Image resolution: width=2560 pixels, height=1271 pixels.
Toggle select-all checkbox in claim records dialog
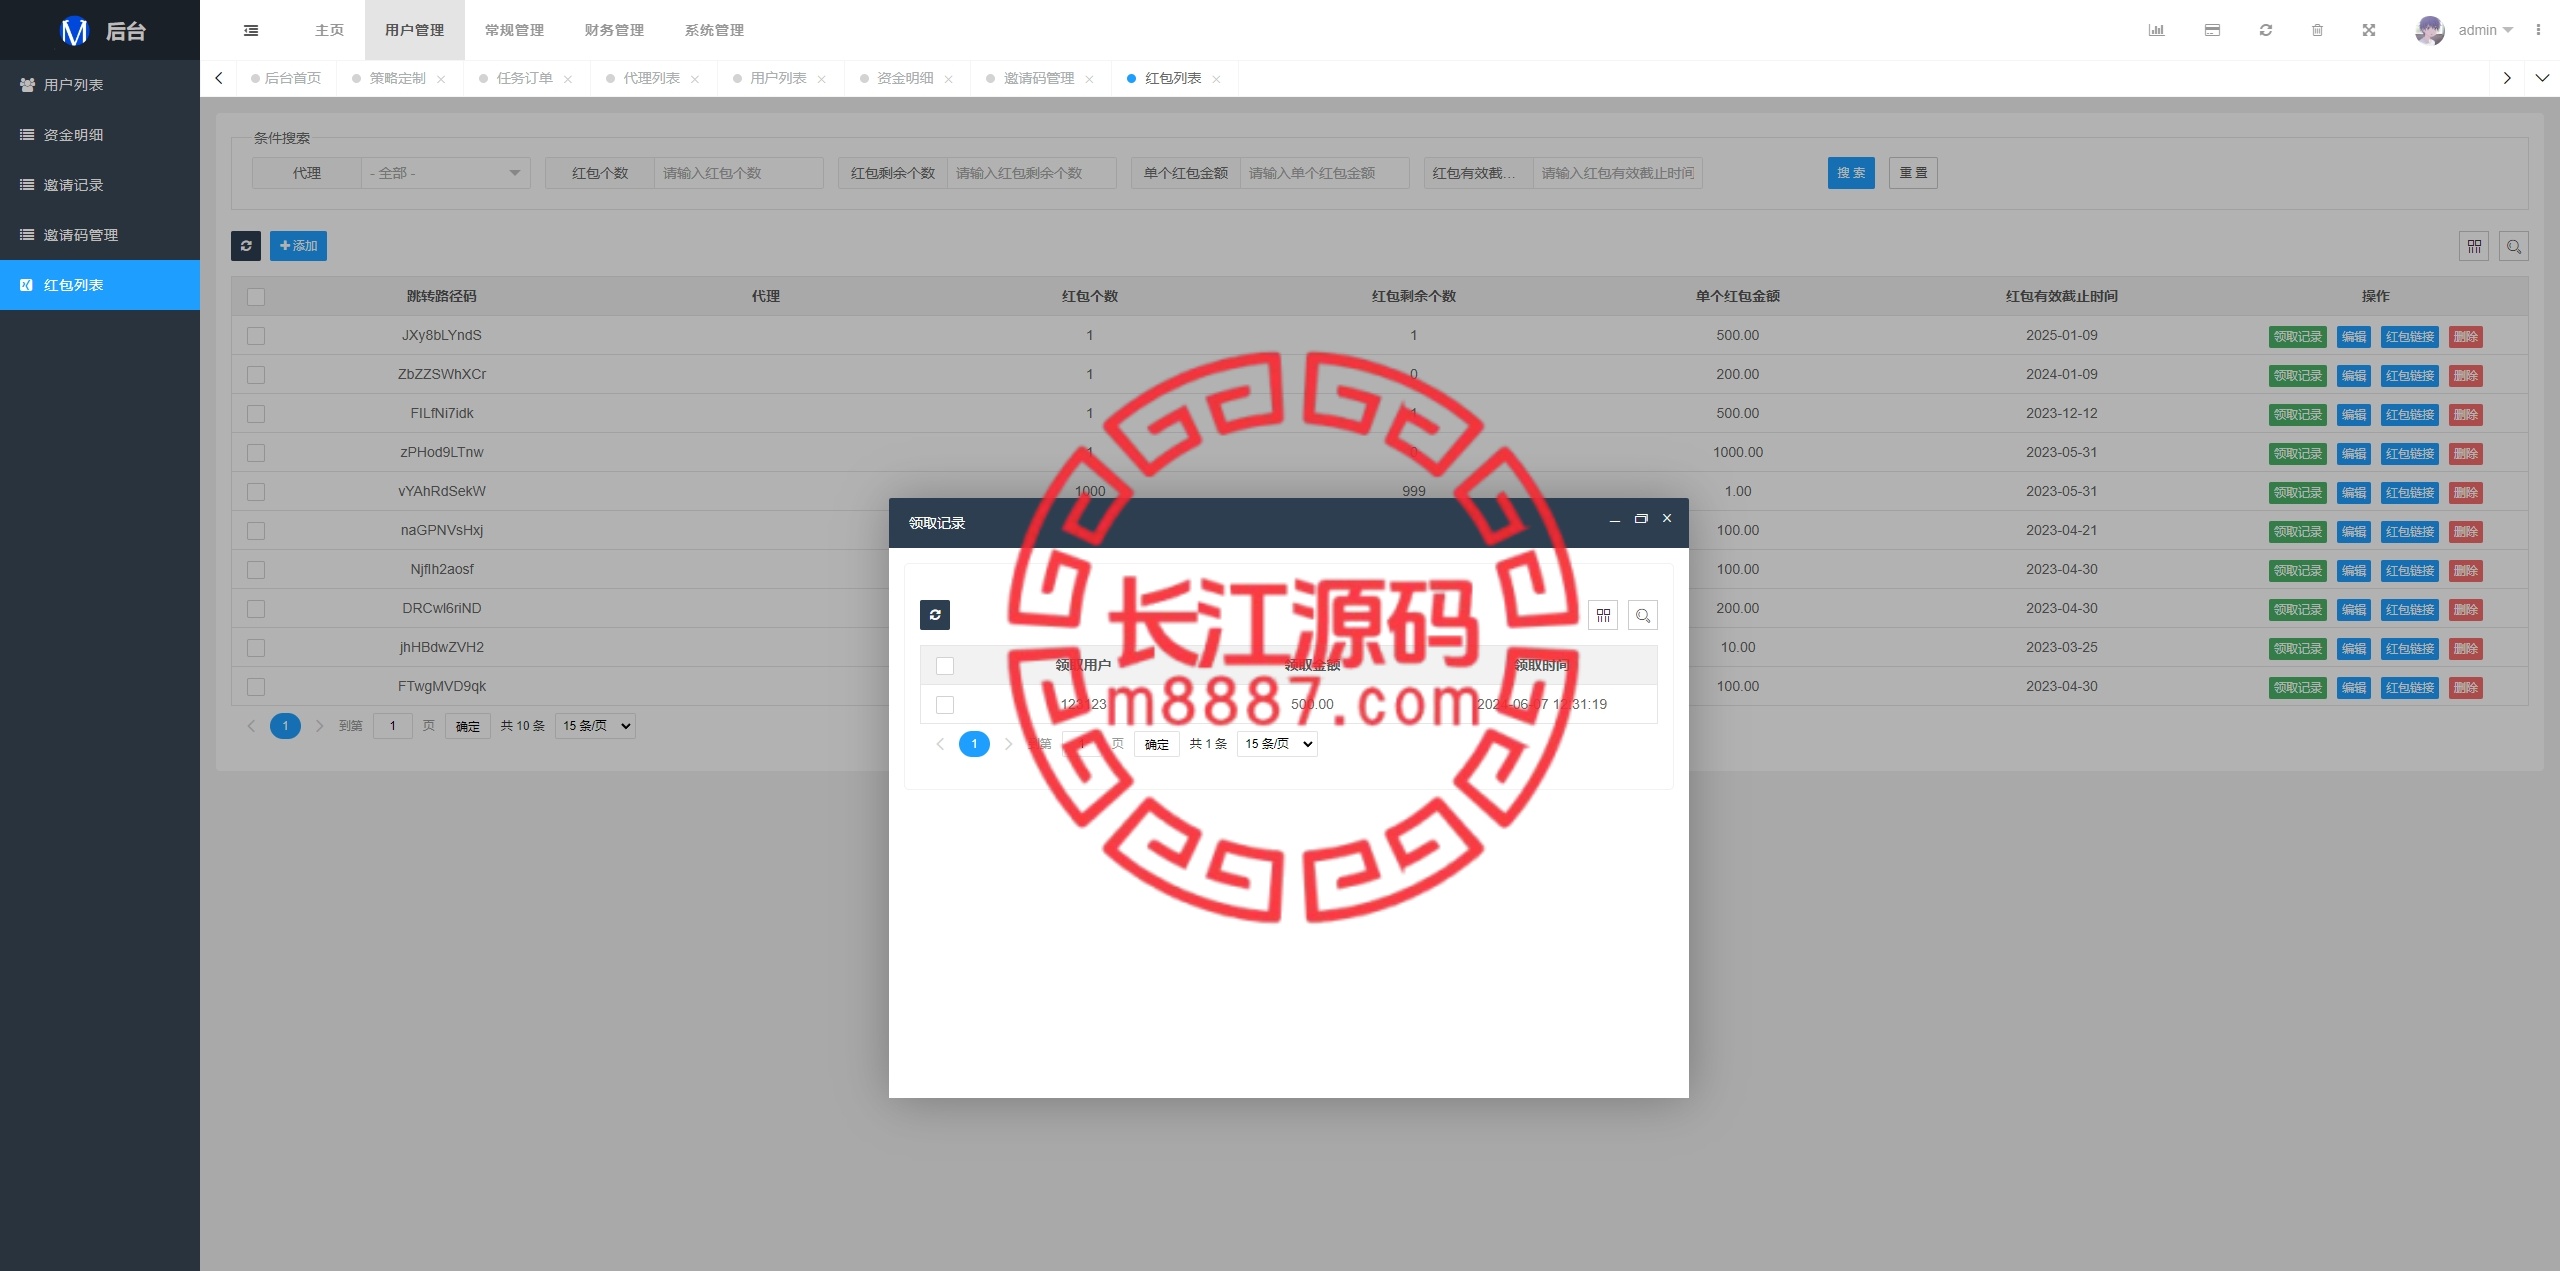pyautogui.click(x=945, y=666)
